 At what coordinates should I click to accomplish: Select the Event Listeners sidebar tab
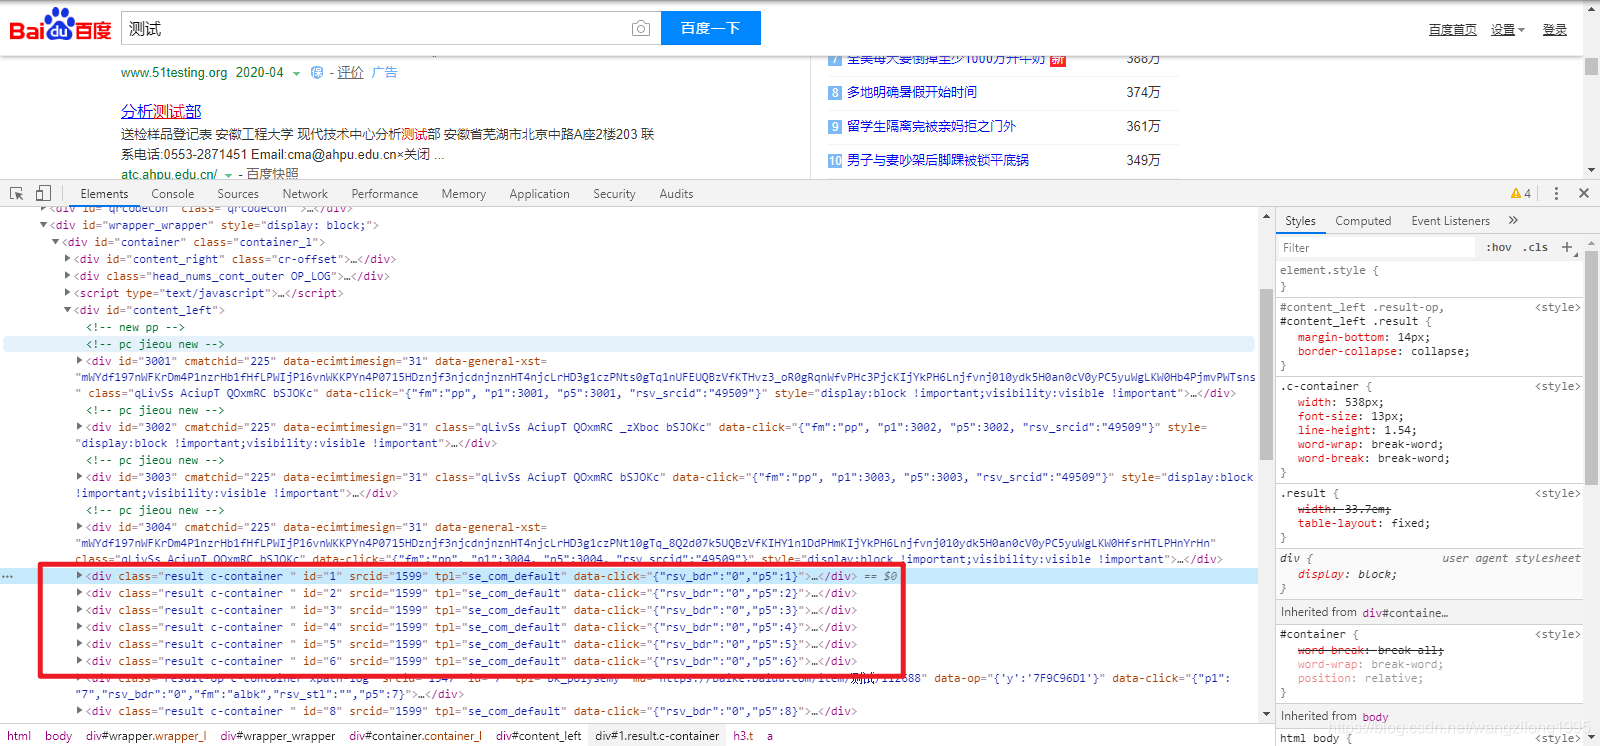point(1450,221)
